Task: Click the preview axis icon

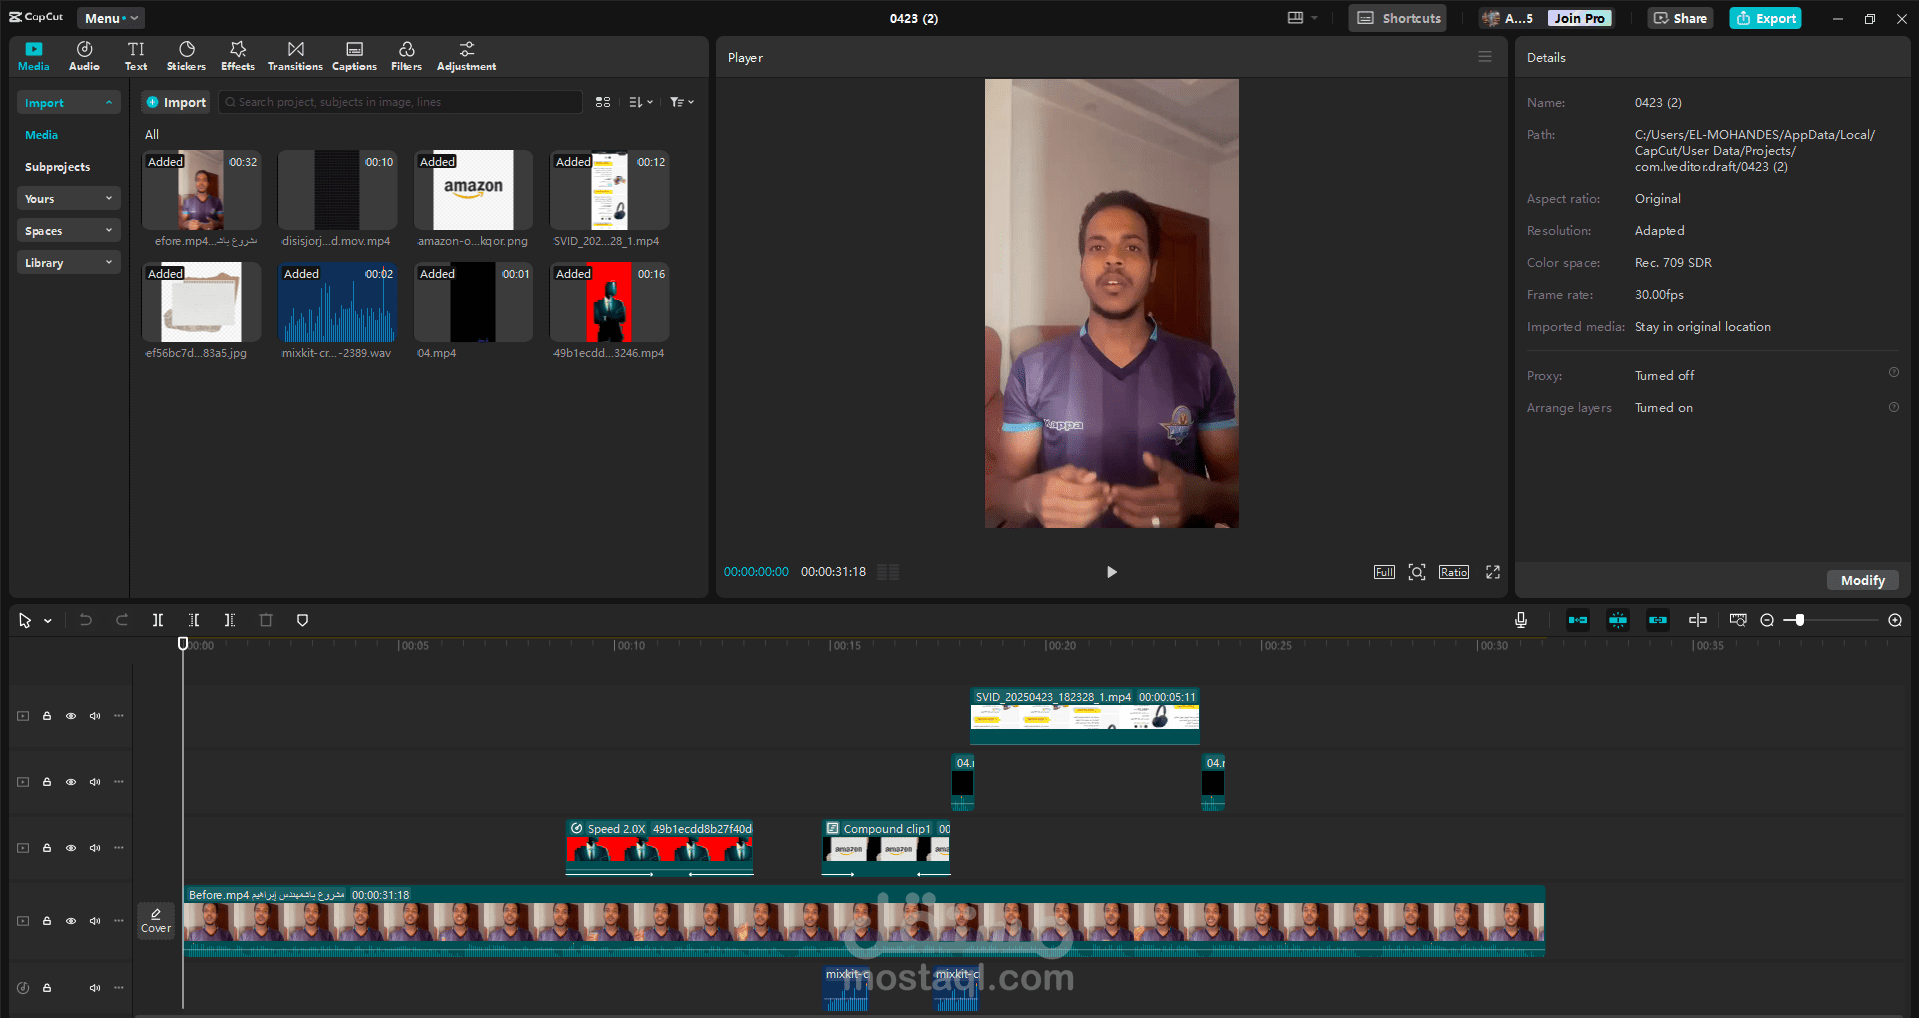Action: coord(1698,620)
